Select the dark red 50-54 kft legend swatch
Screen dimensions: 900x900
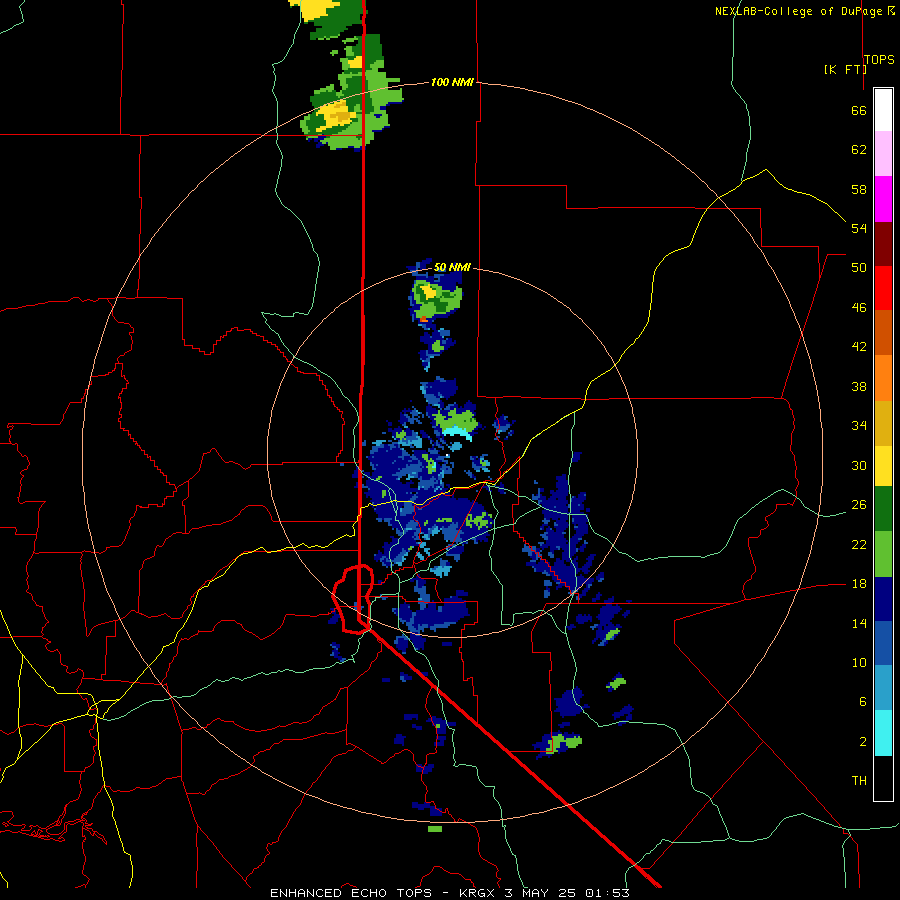(883, 243)
